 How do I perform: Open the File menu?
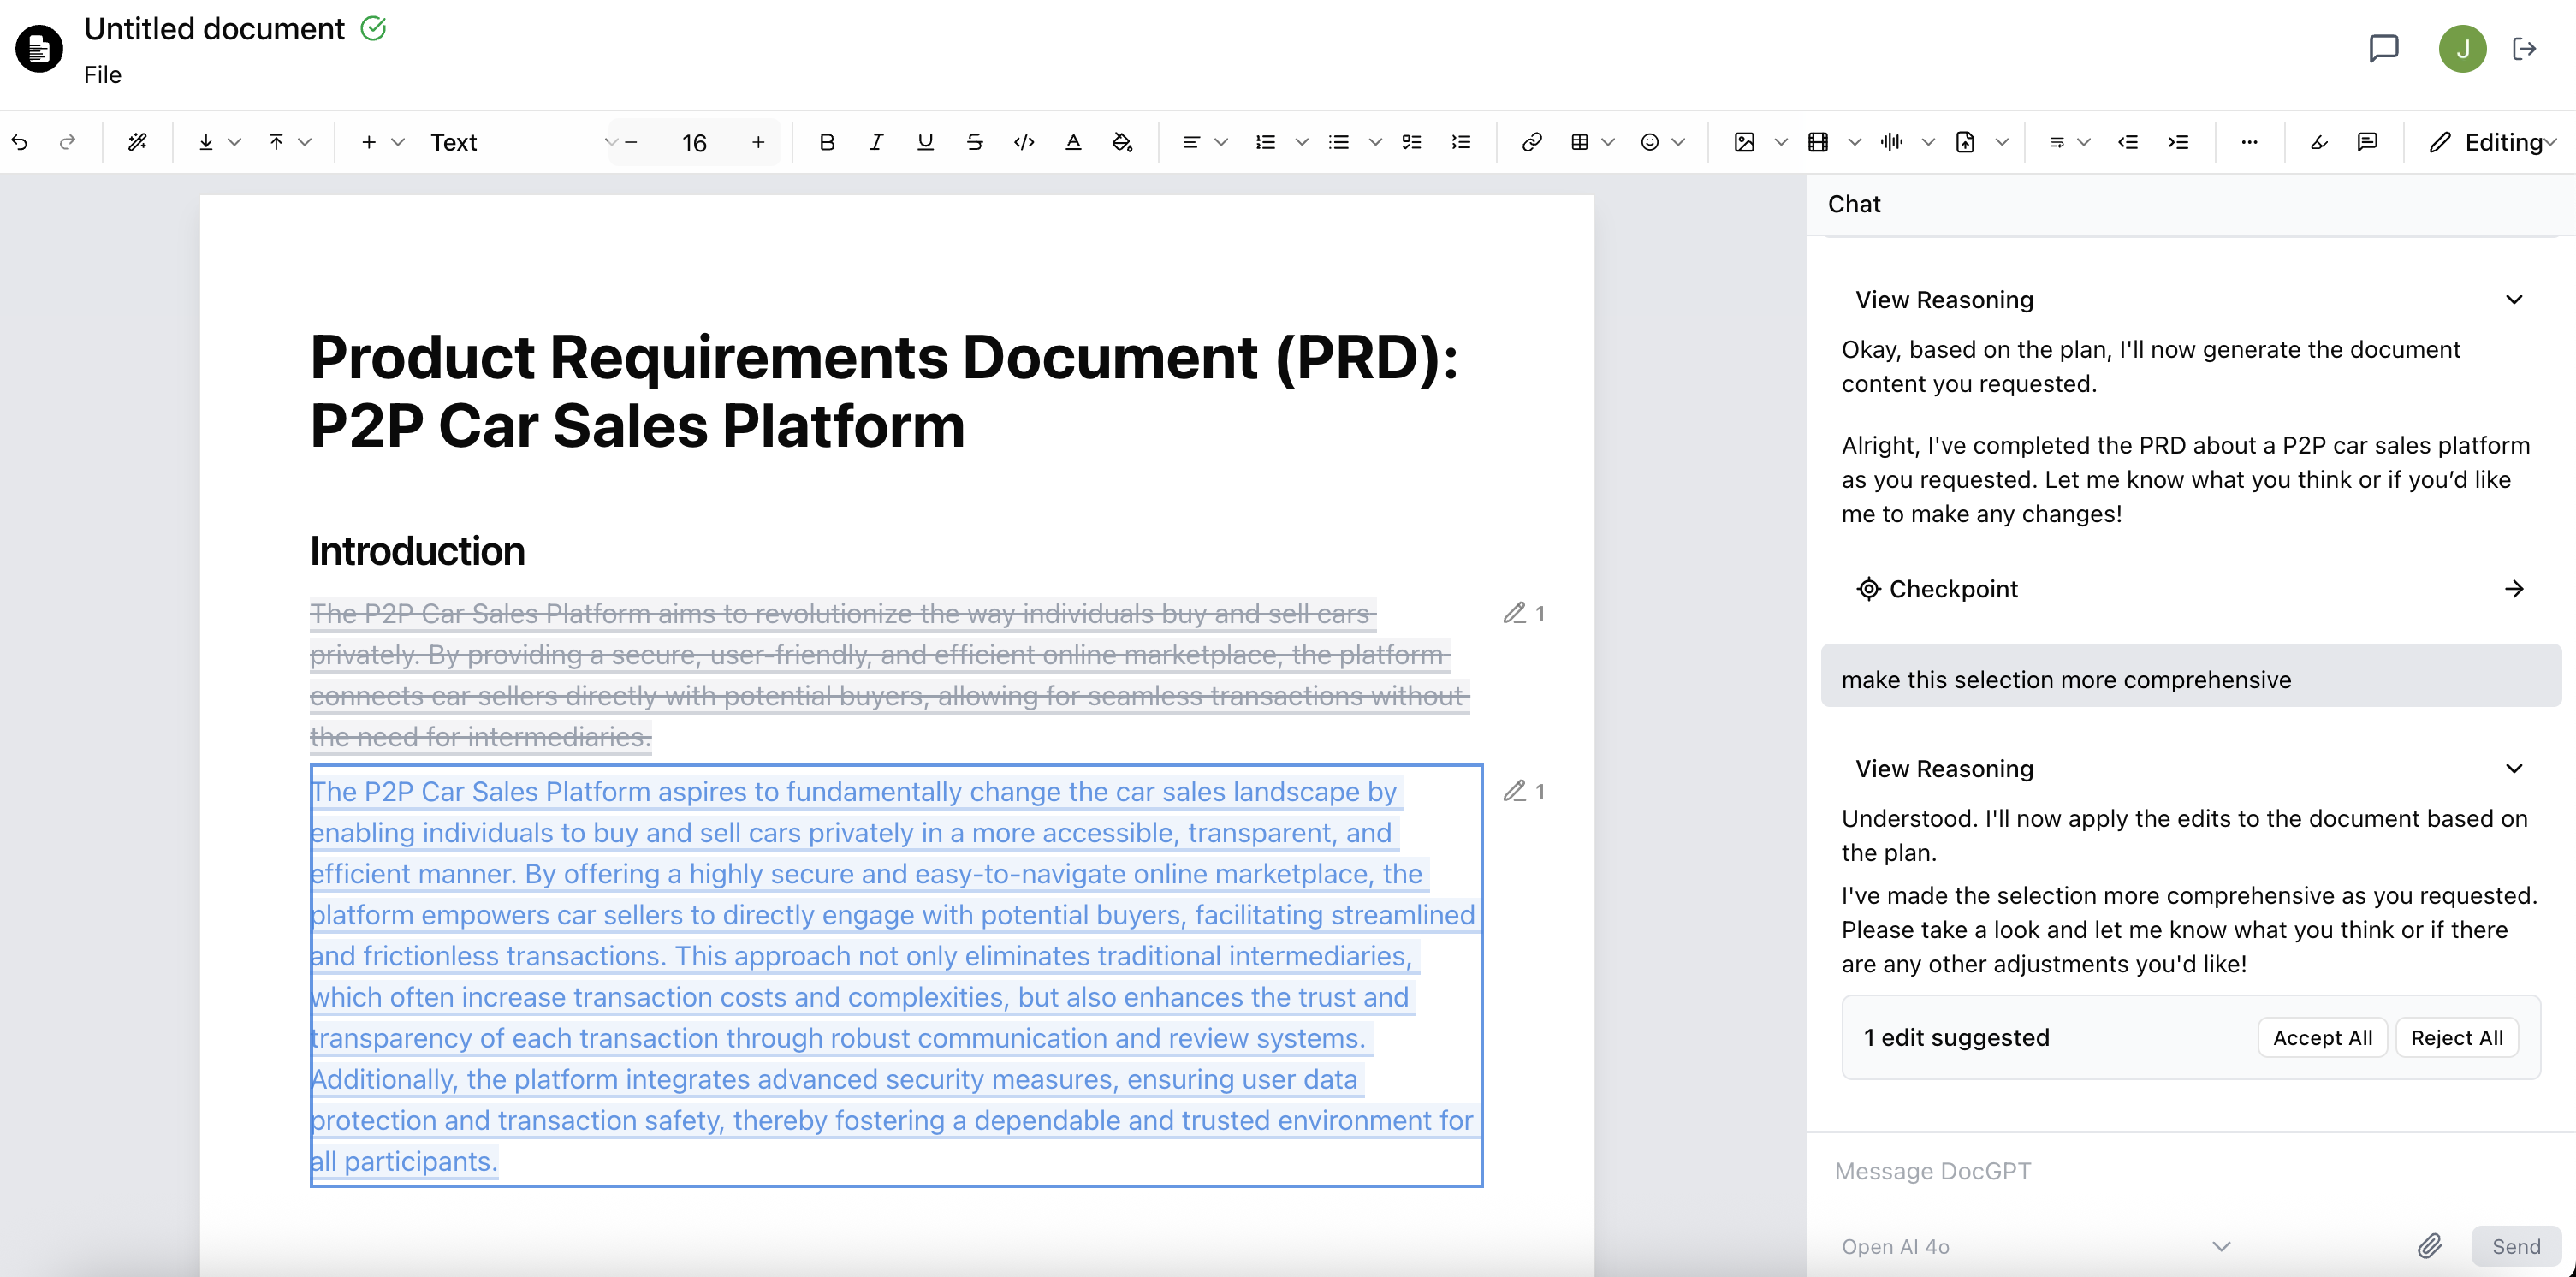point(102,75)
